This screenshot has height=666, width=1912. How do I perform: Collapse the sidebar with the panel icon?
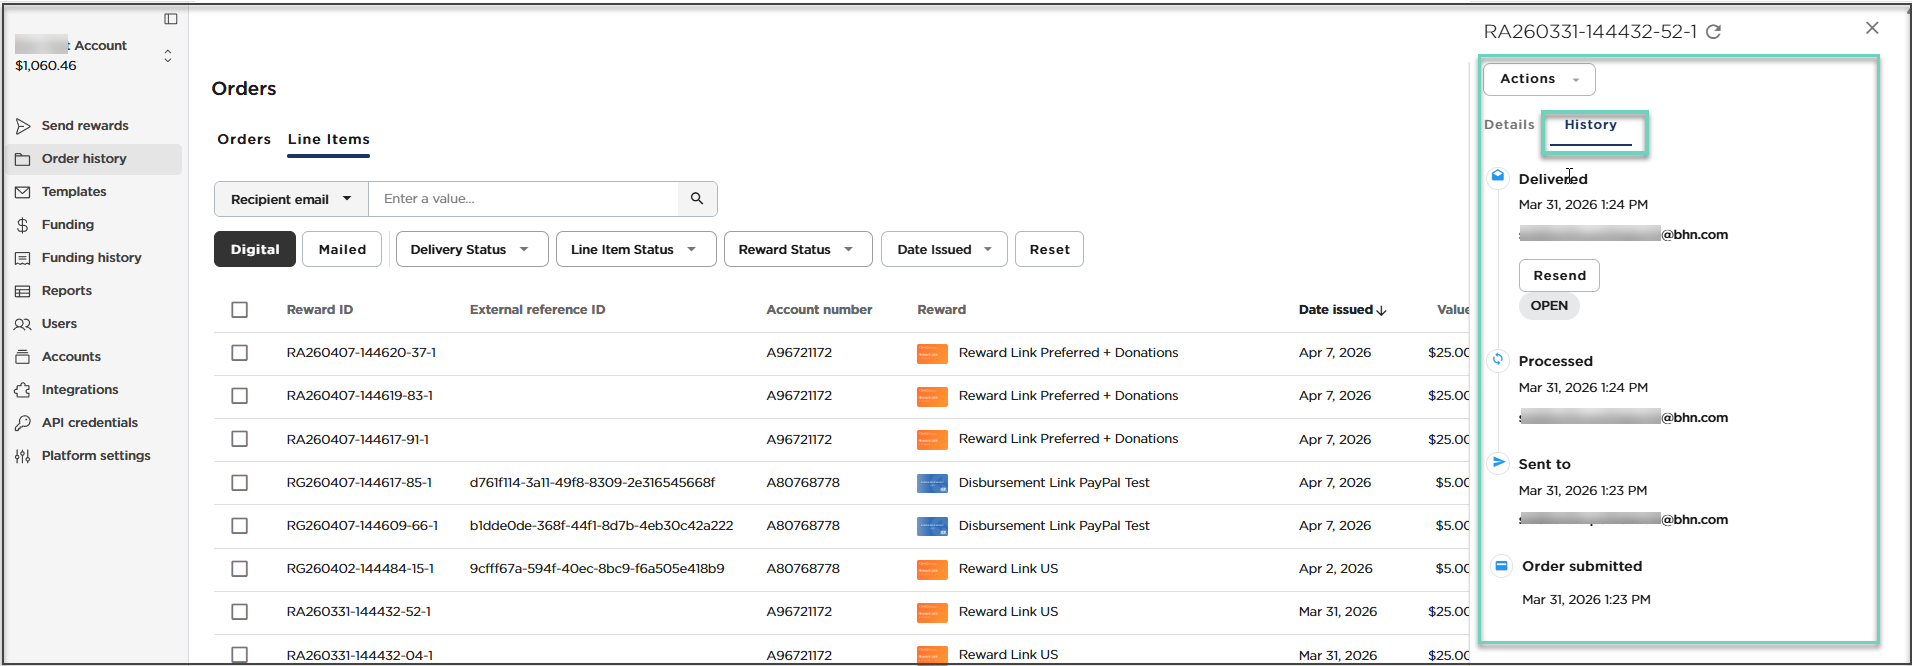(171, 19)
